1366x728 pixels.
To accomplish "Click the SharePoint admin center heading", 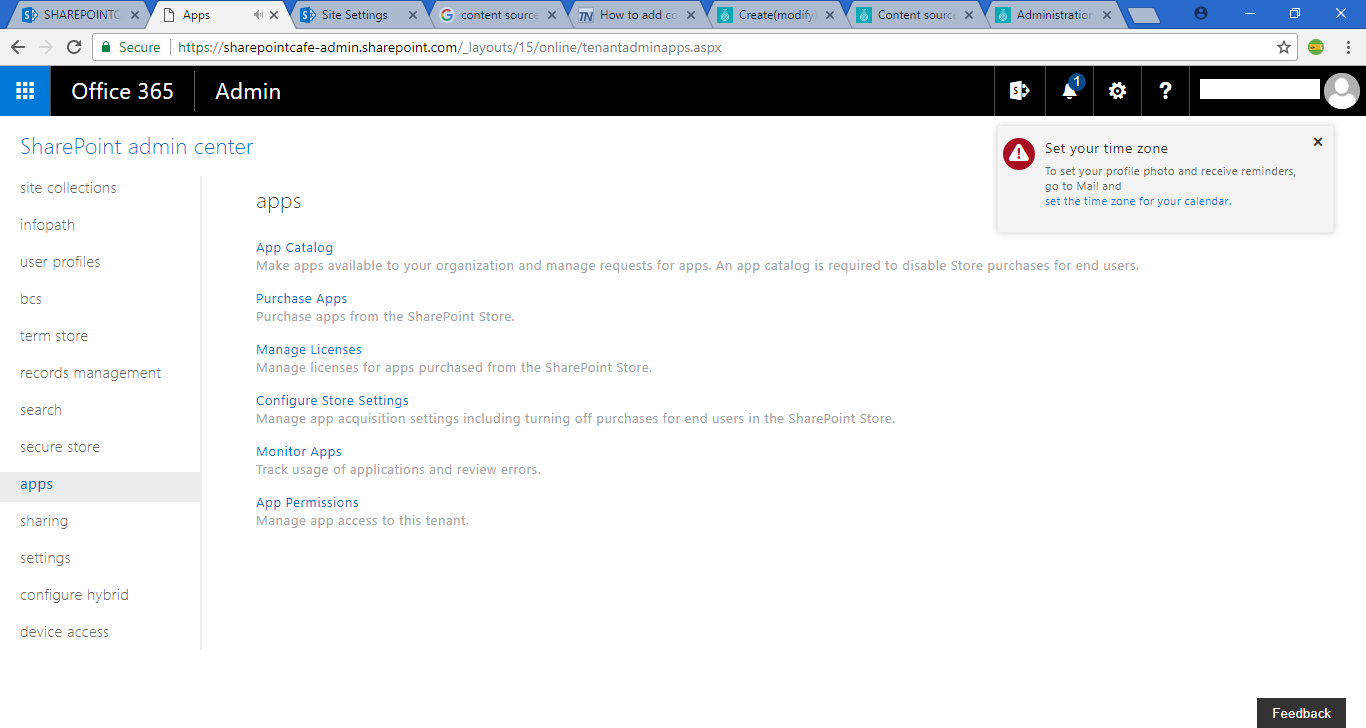I will pyautogui.click(x=137, y=147).
